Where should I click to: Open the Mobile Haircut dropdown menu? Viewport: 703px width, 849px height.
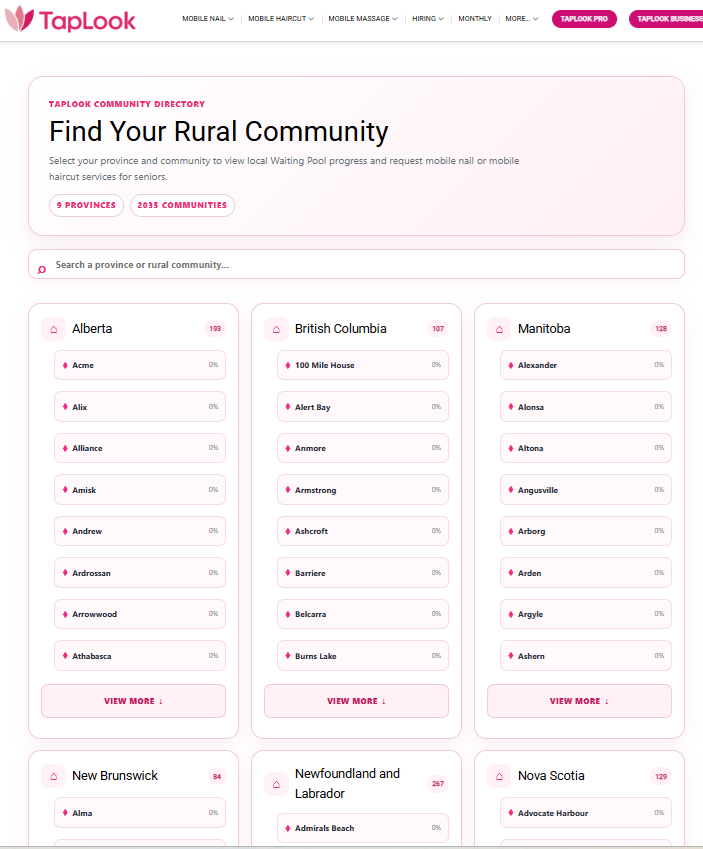[x=281, y=18]
